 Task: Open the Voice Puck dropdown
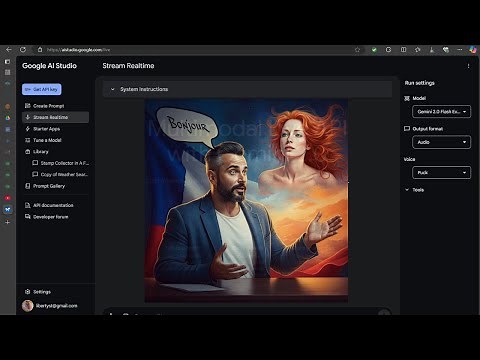[x=441, y=172]
